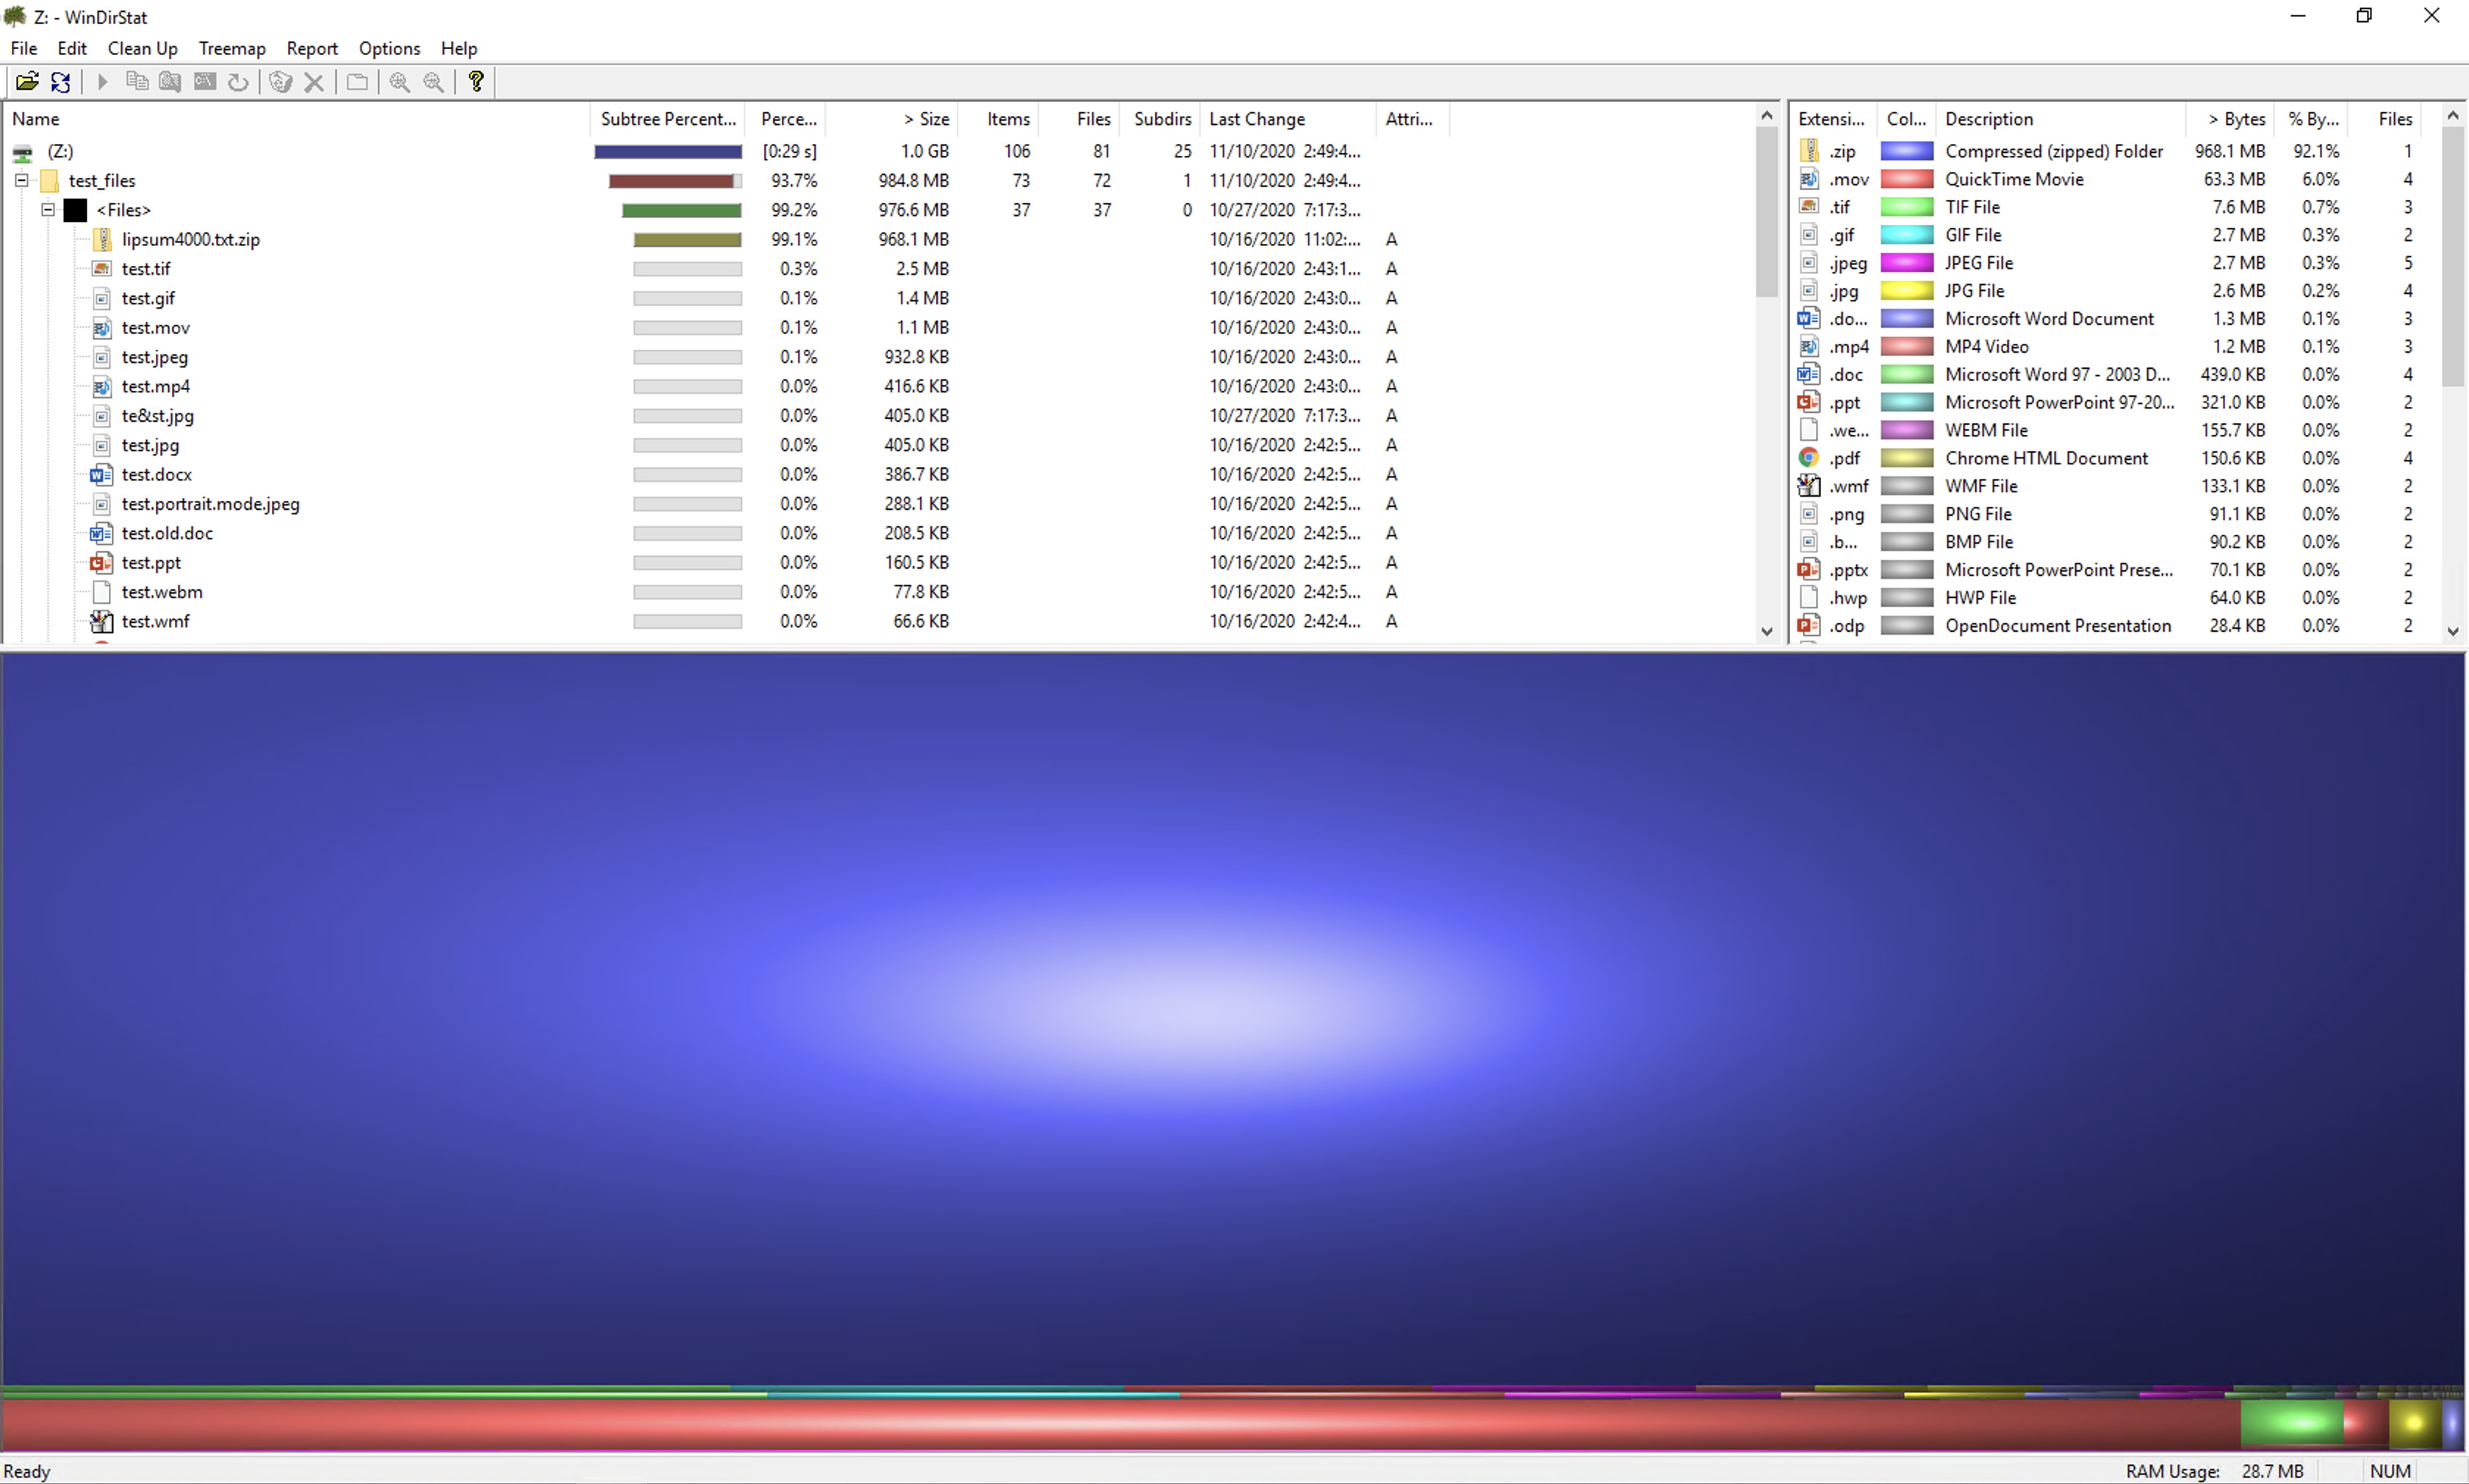Open the Edit menu
The height and width of the screenshot is (1484, 2469).
pos(72,48)
